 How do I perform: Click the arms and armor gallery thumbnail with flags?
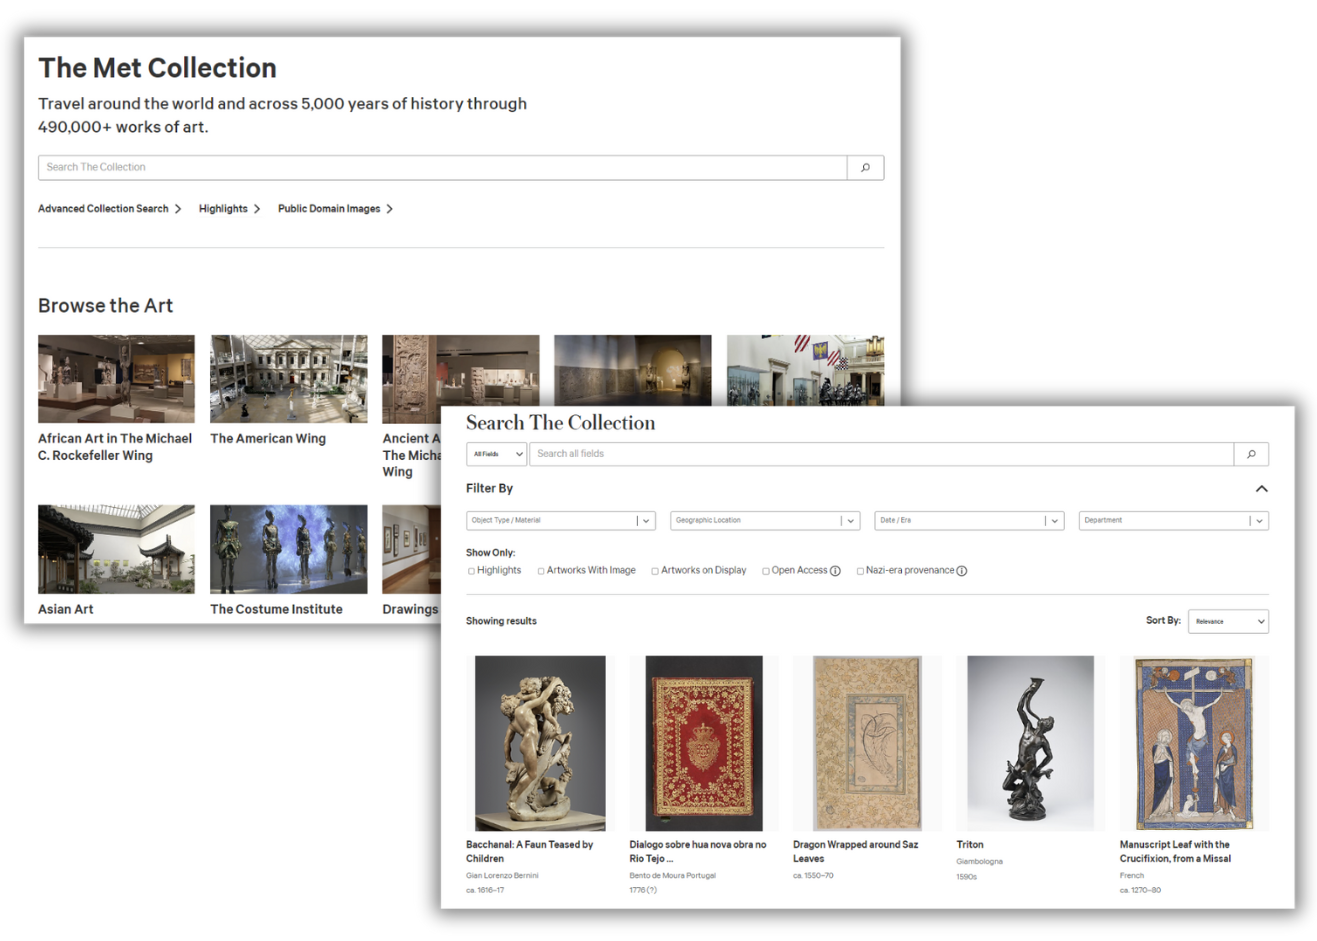[x=805, y=370]
